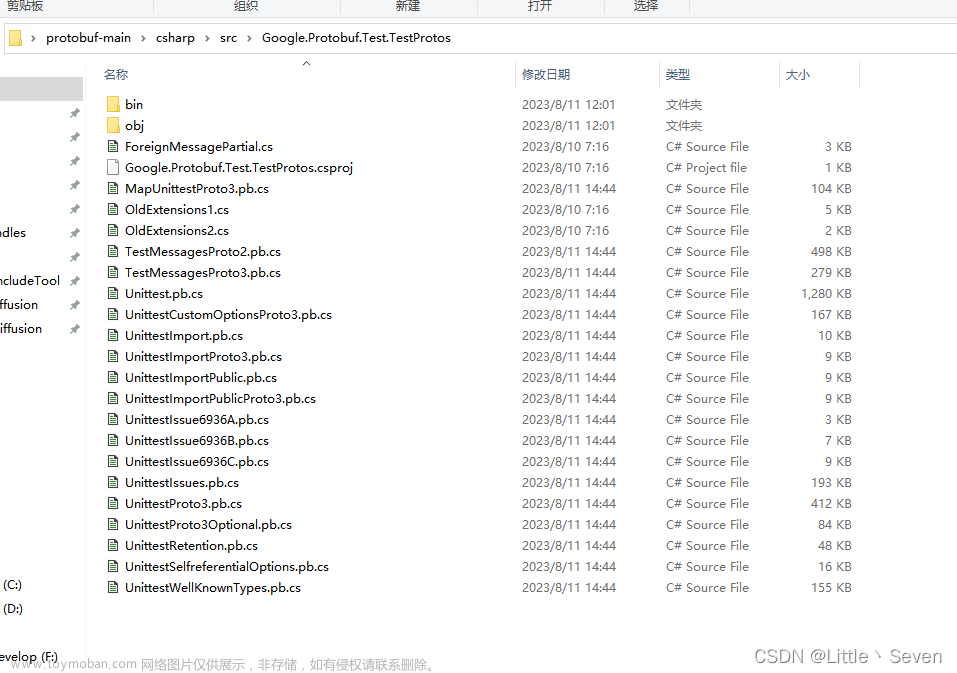Click the UnittestCustomOptionsProto3.pb.cs file icon
The width and height of the screenshot is (957, 673).
click(113, 315)
